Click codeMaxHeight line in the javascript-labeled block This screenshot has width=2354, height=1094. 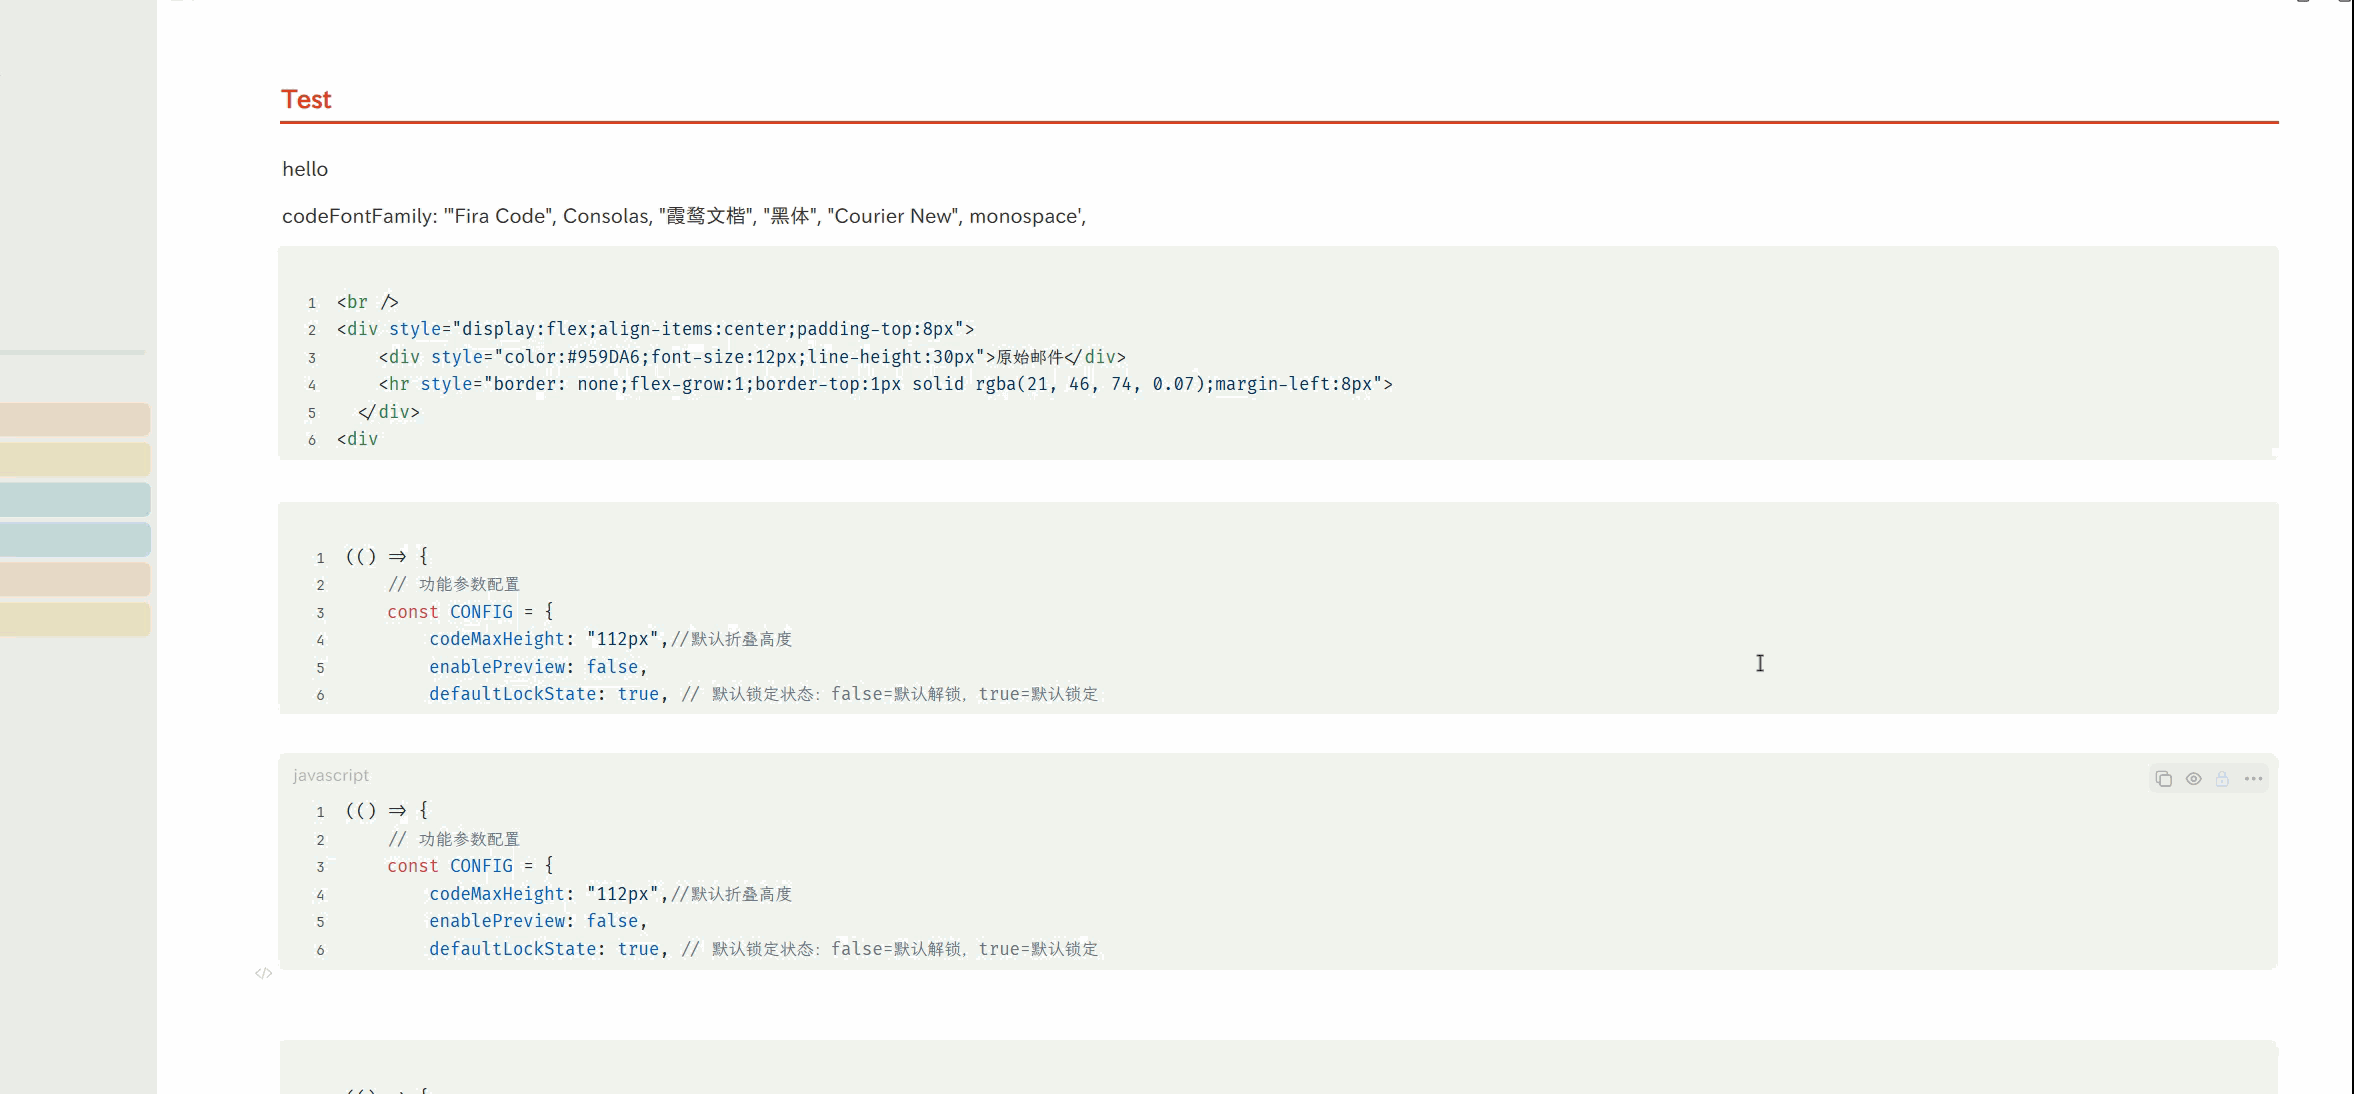(610, 894)
